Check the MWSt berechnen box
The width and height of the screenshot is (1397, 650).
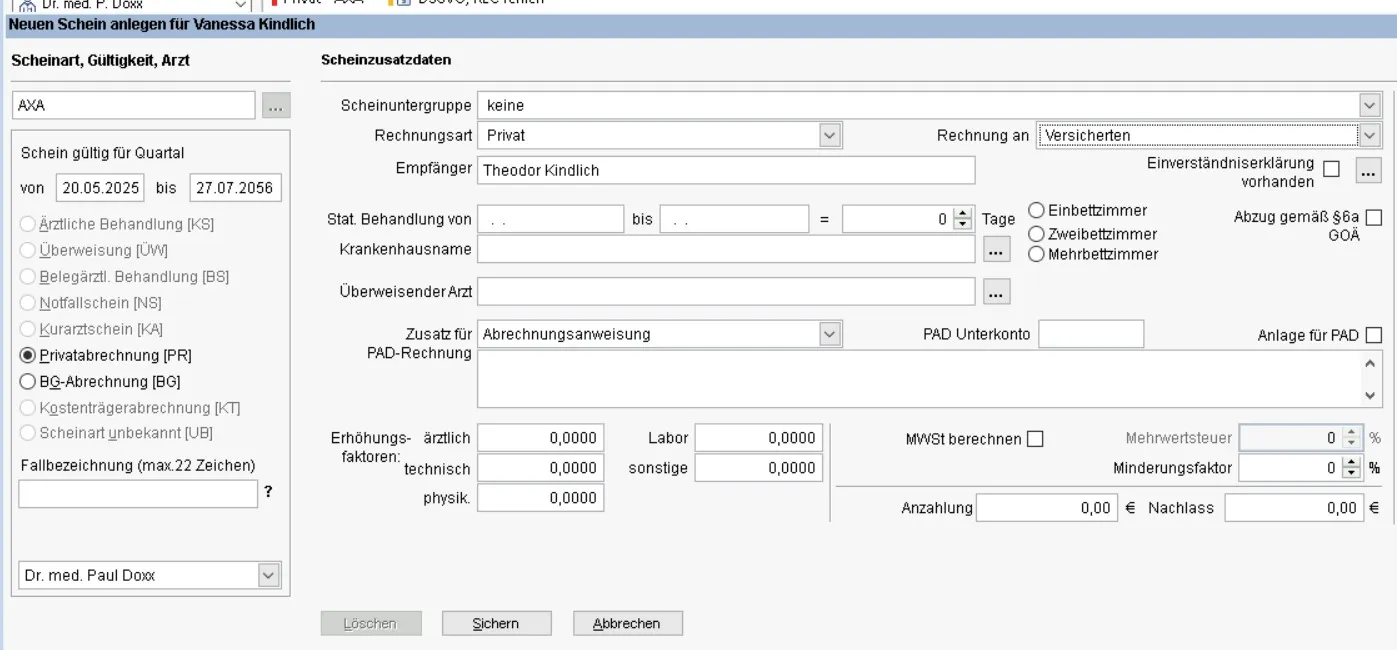click(x=1035, y=439)
